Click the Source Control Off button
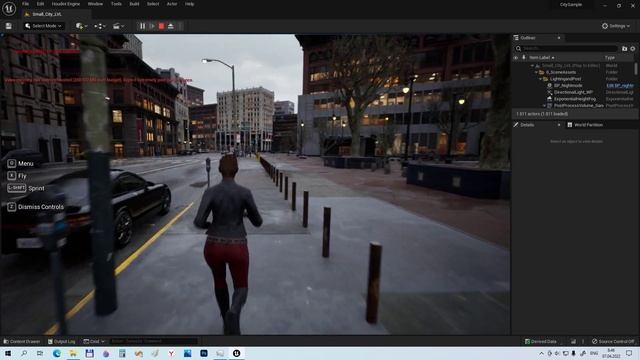 [613, 341]
